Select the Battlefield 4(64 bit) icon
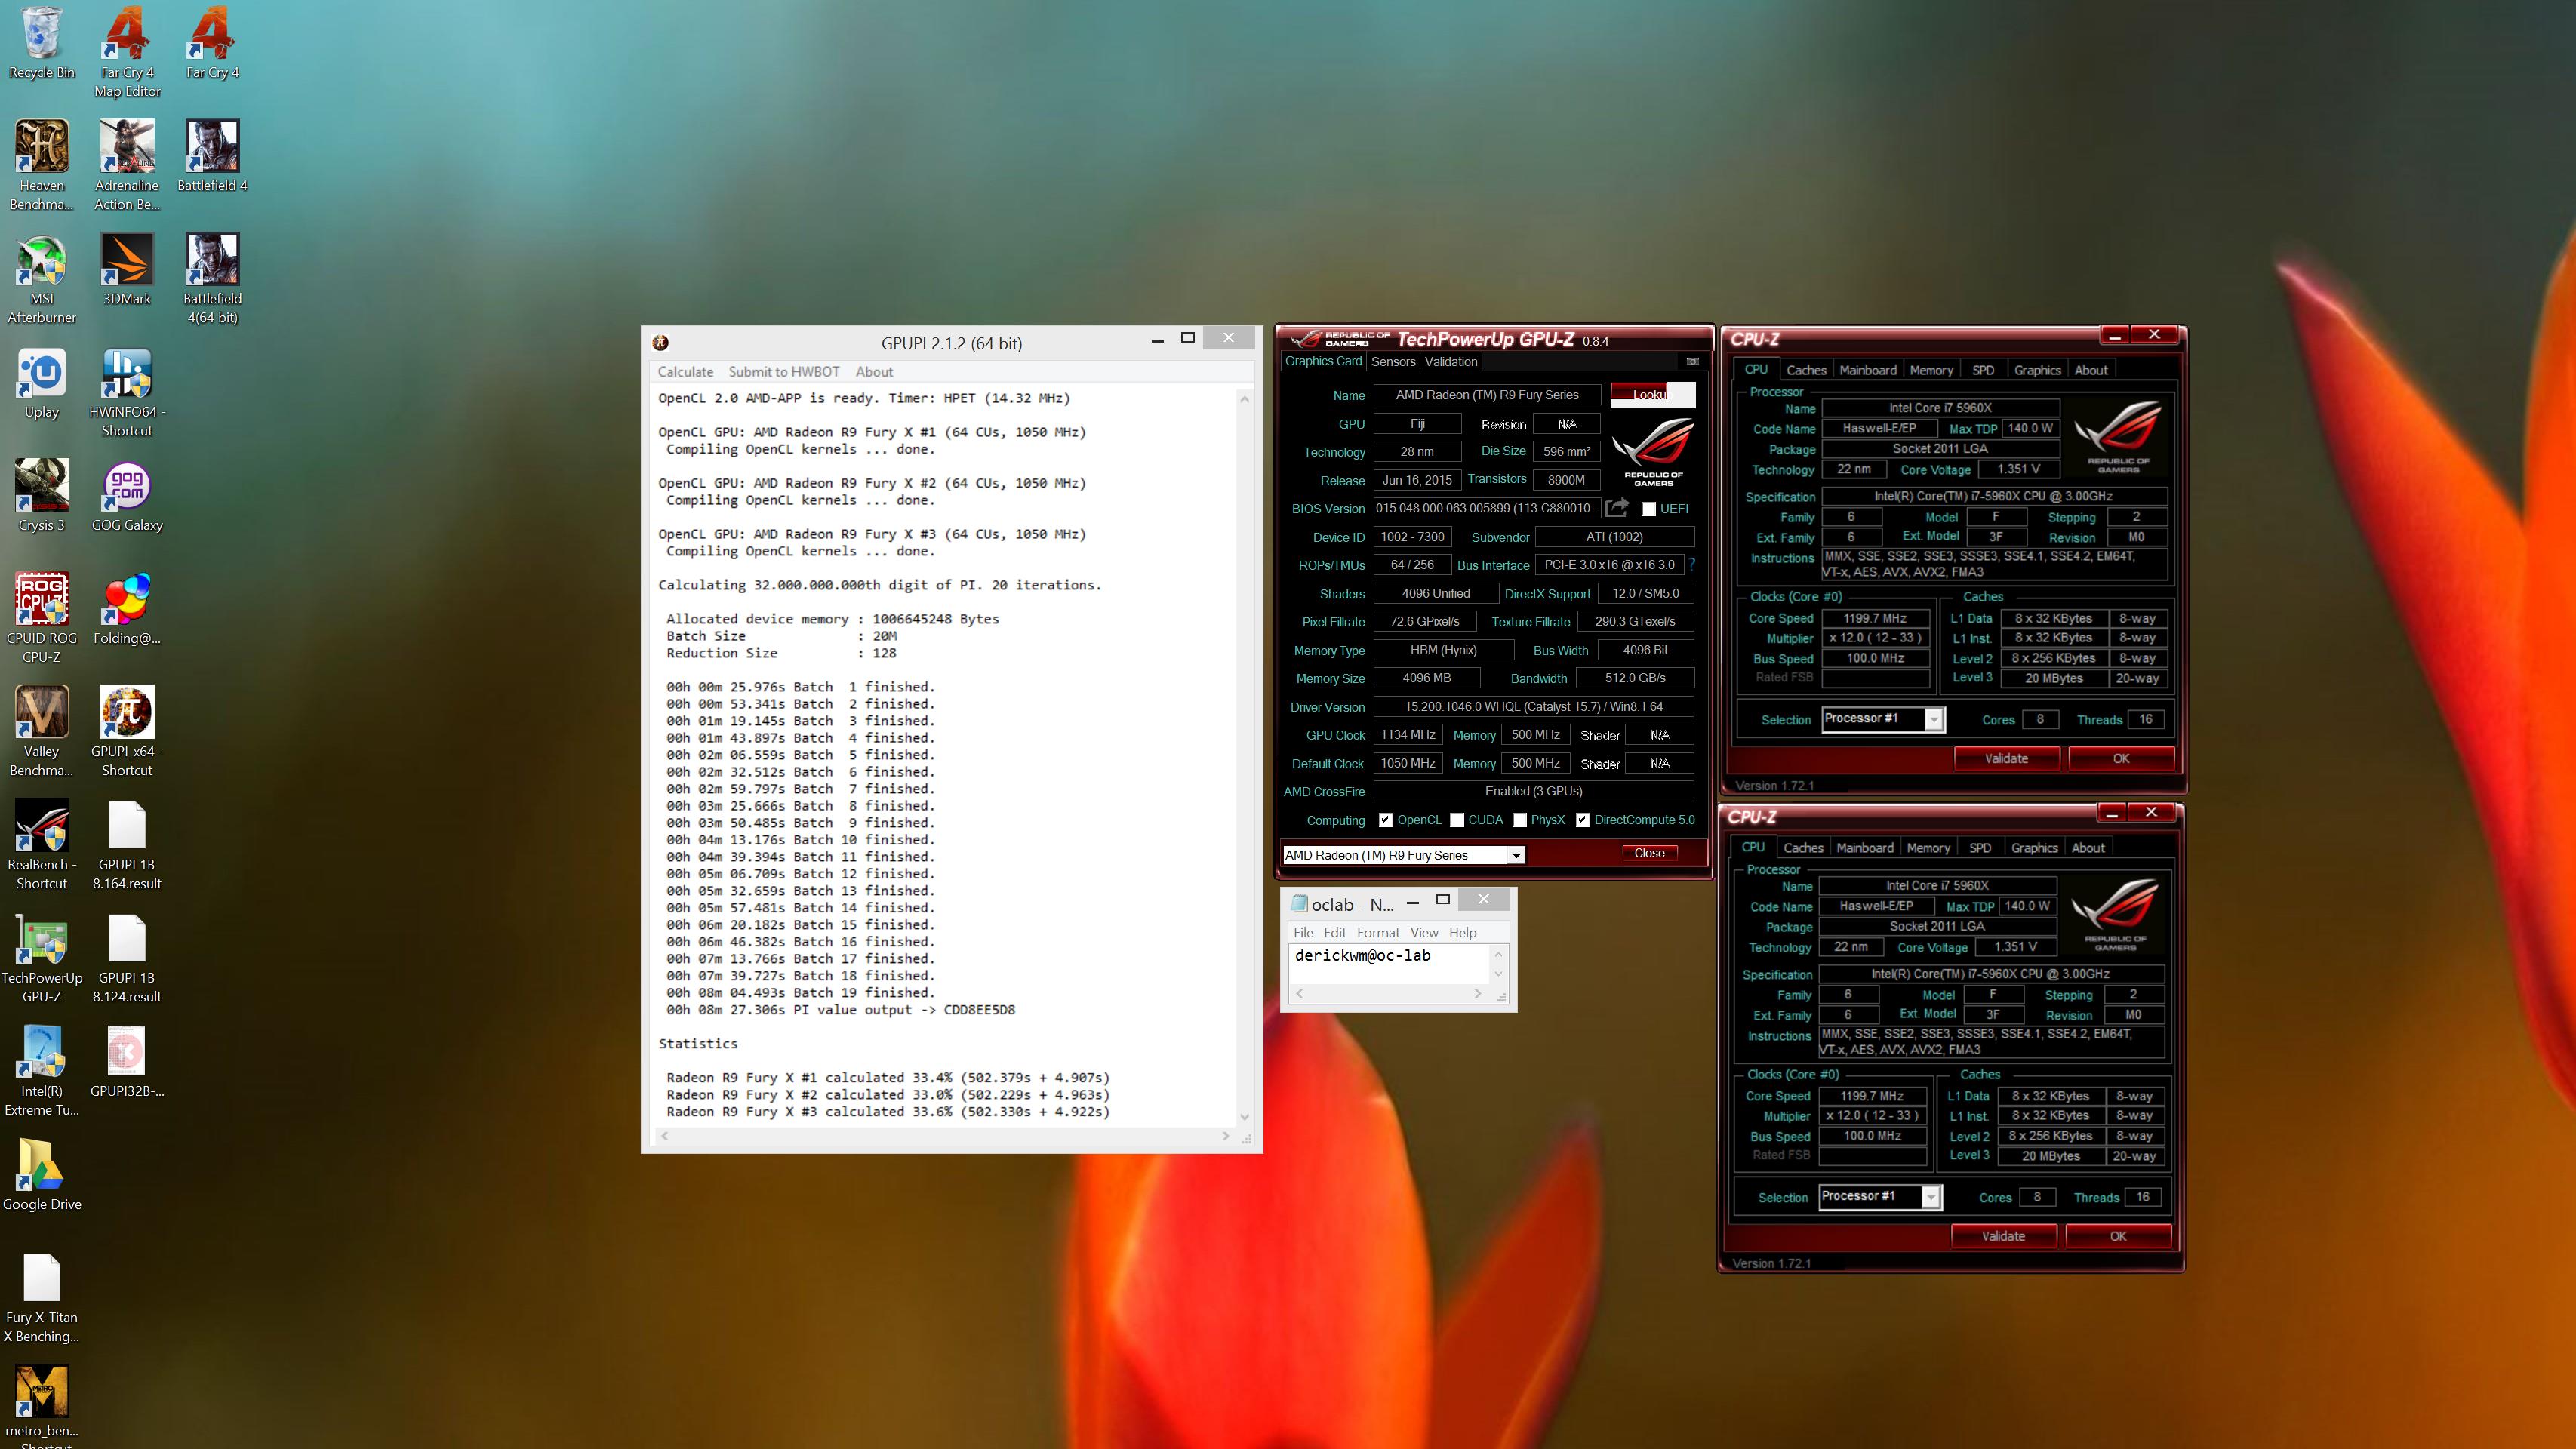 coord(212,278)
